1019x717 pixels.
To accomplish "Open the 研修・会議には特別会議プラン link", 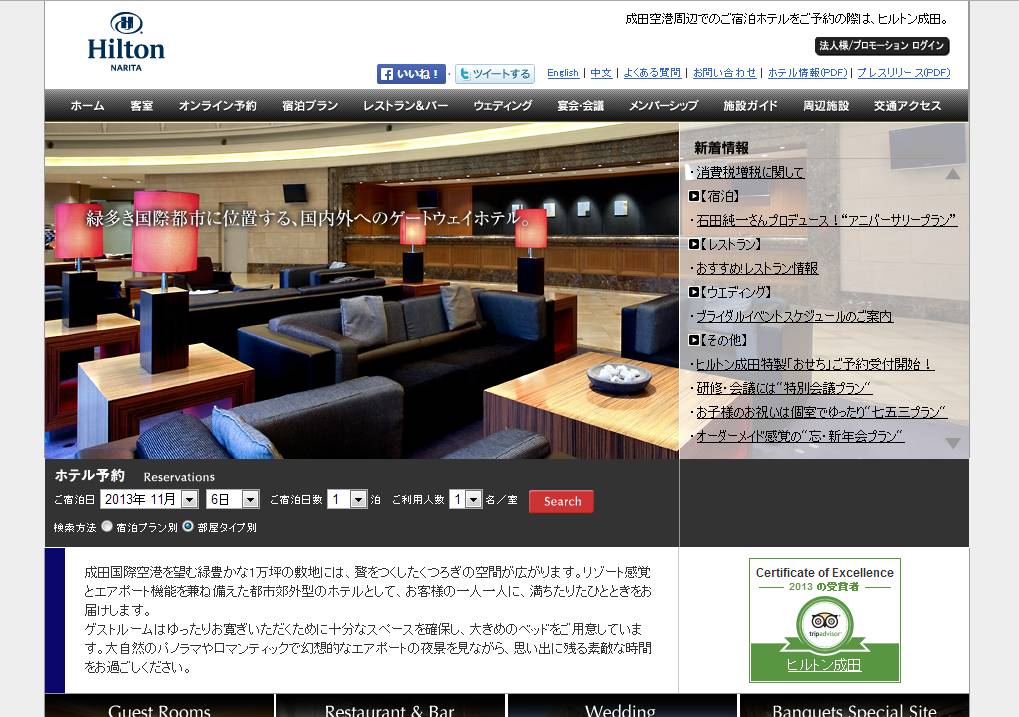I will [x=784, y=388].
